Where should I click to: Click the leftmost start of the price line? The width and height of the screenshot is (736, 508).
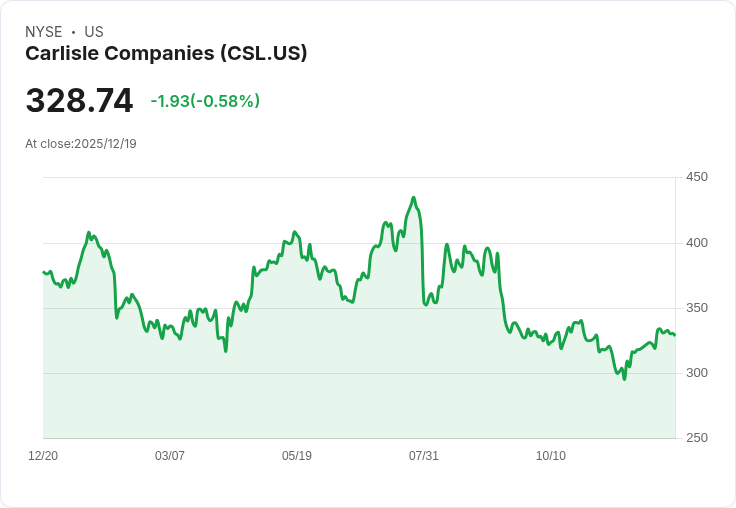point(44,272)
